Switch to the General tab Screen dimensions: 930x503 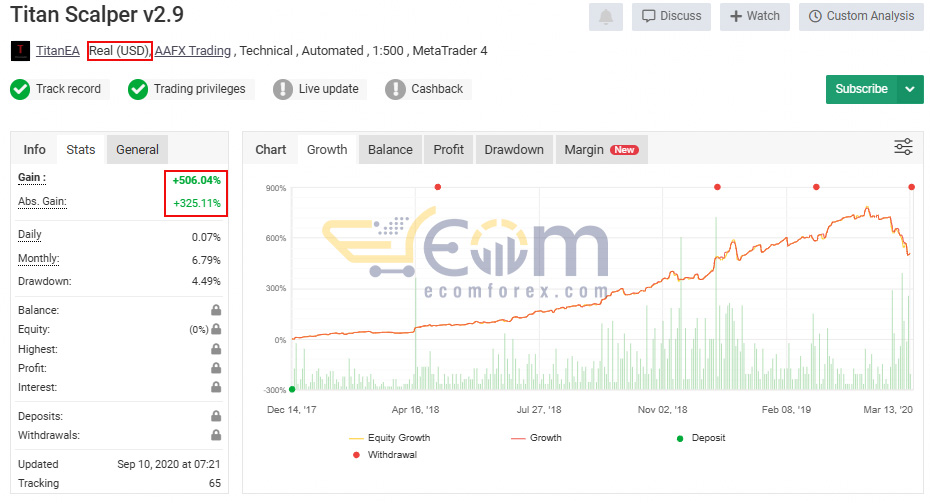(x=137, y=149)
